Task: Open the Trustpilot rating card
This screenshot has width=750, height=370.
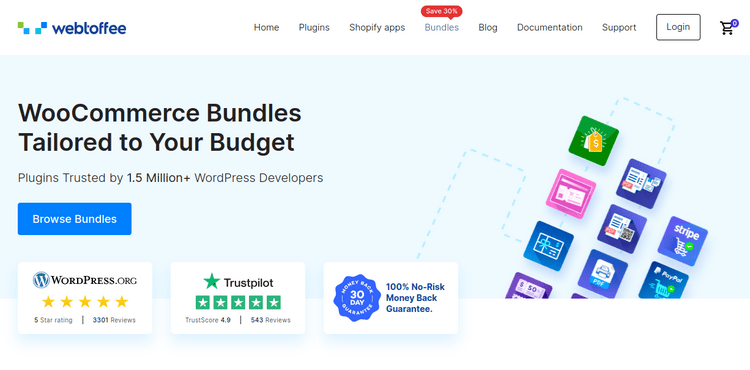Action: click(238, 298)
